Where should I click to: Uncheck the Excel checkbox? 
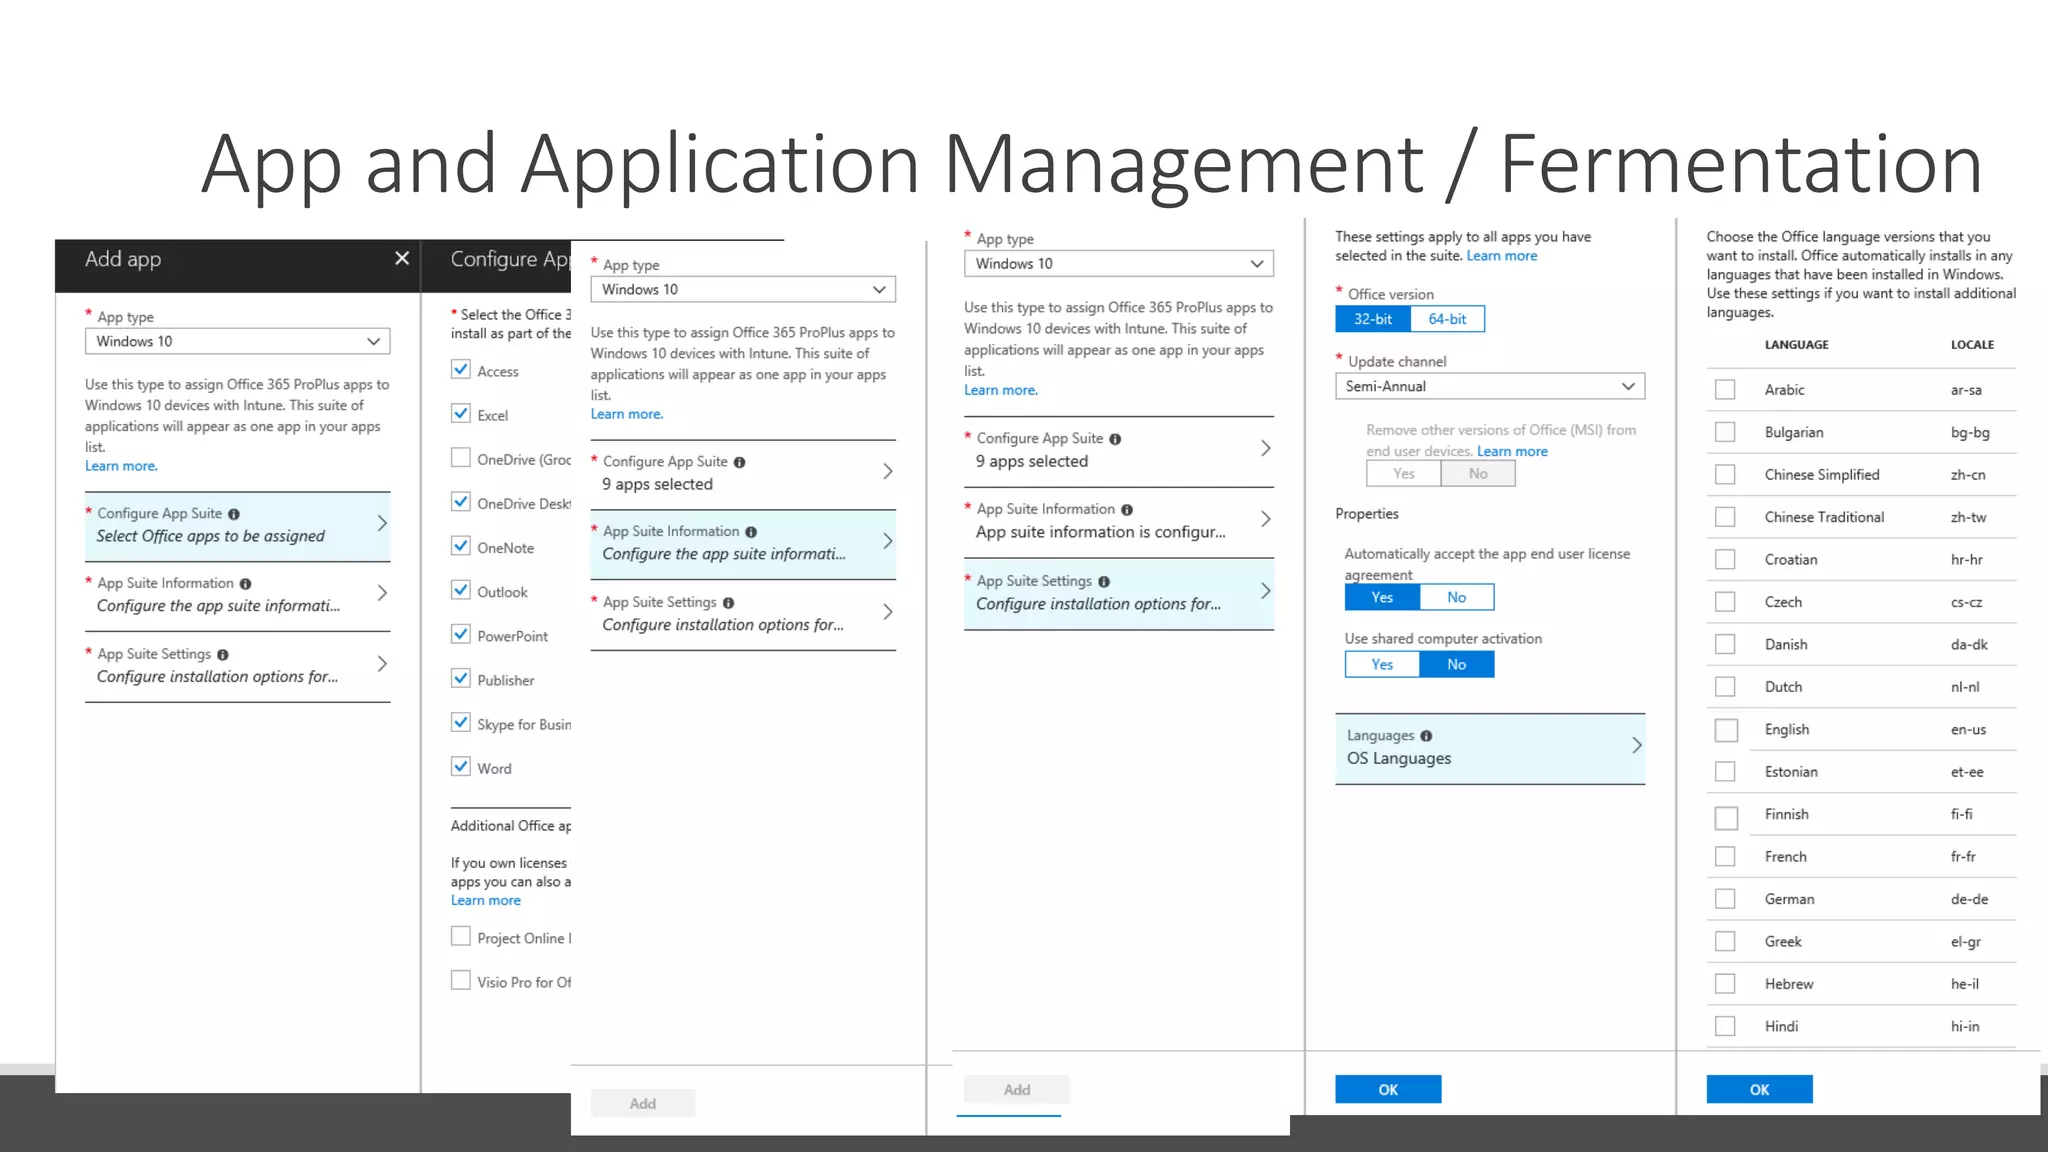click(x=461, y=413)
